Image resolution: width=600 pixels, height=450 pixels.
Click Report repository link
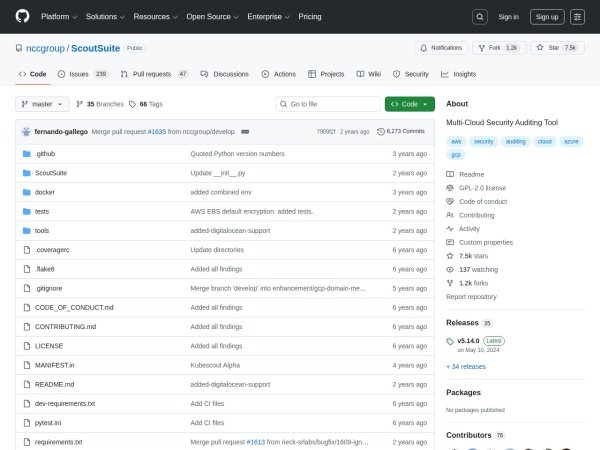point(471,297)
